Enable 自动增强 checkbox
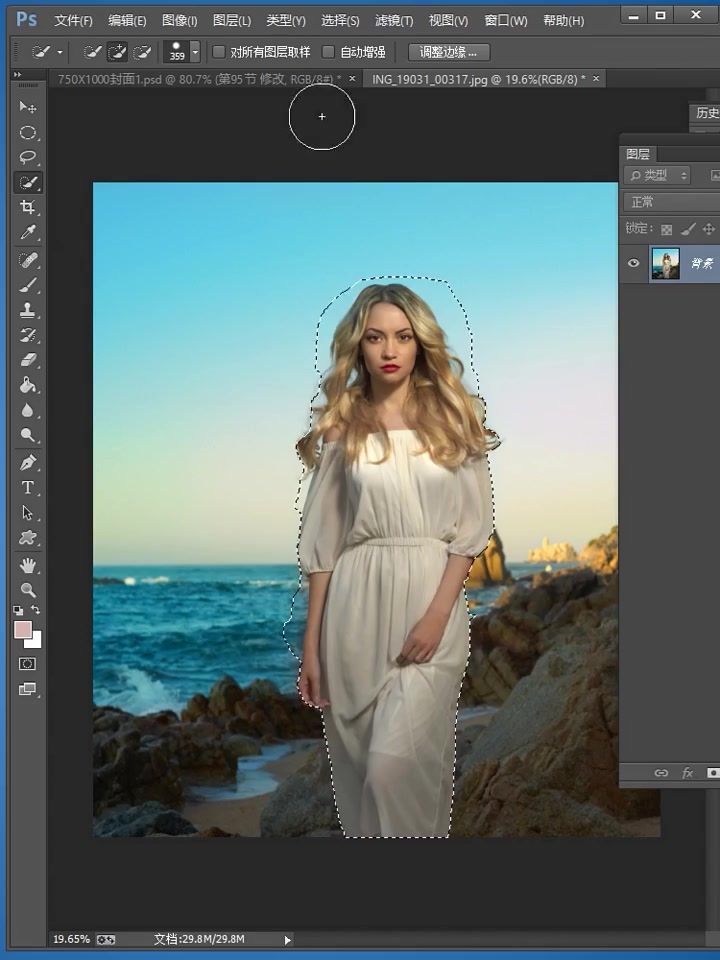This screenshot has height=960, width=720. tap(328, 52)
